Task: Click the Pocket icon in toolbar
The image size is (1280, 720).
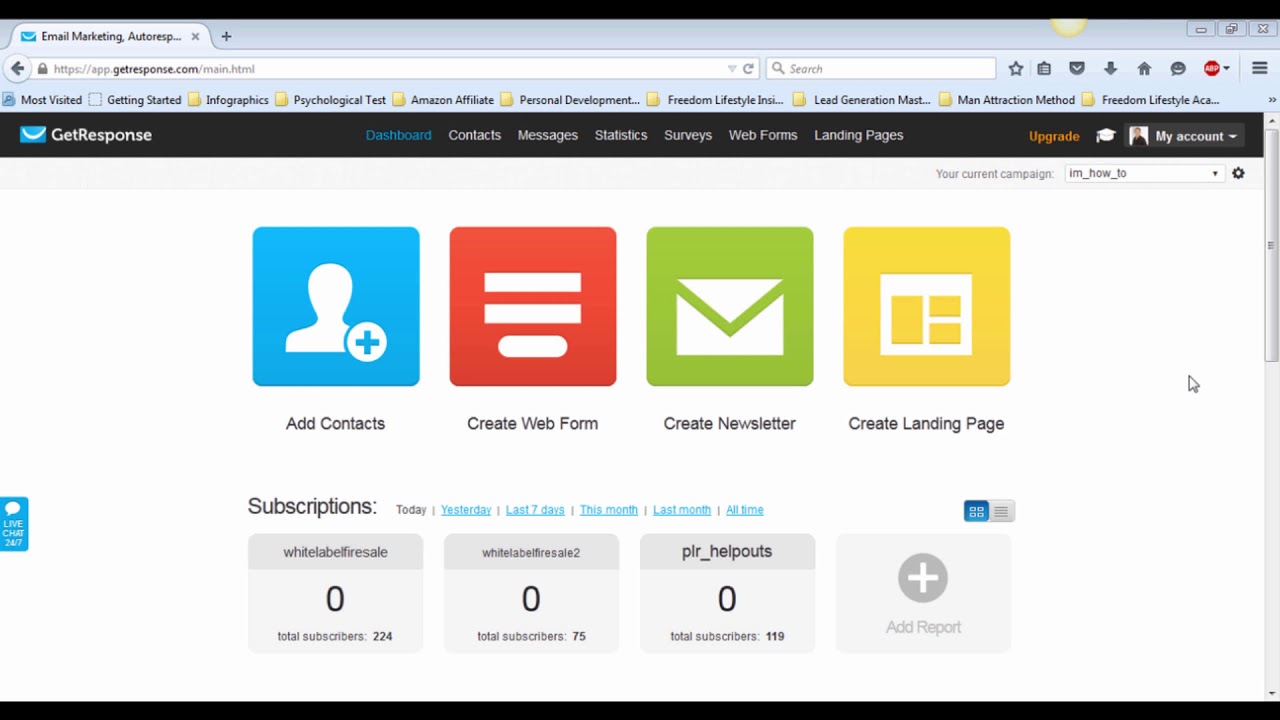Action: pos(1077,69)
